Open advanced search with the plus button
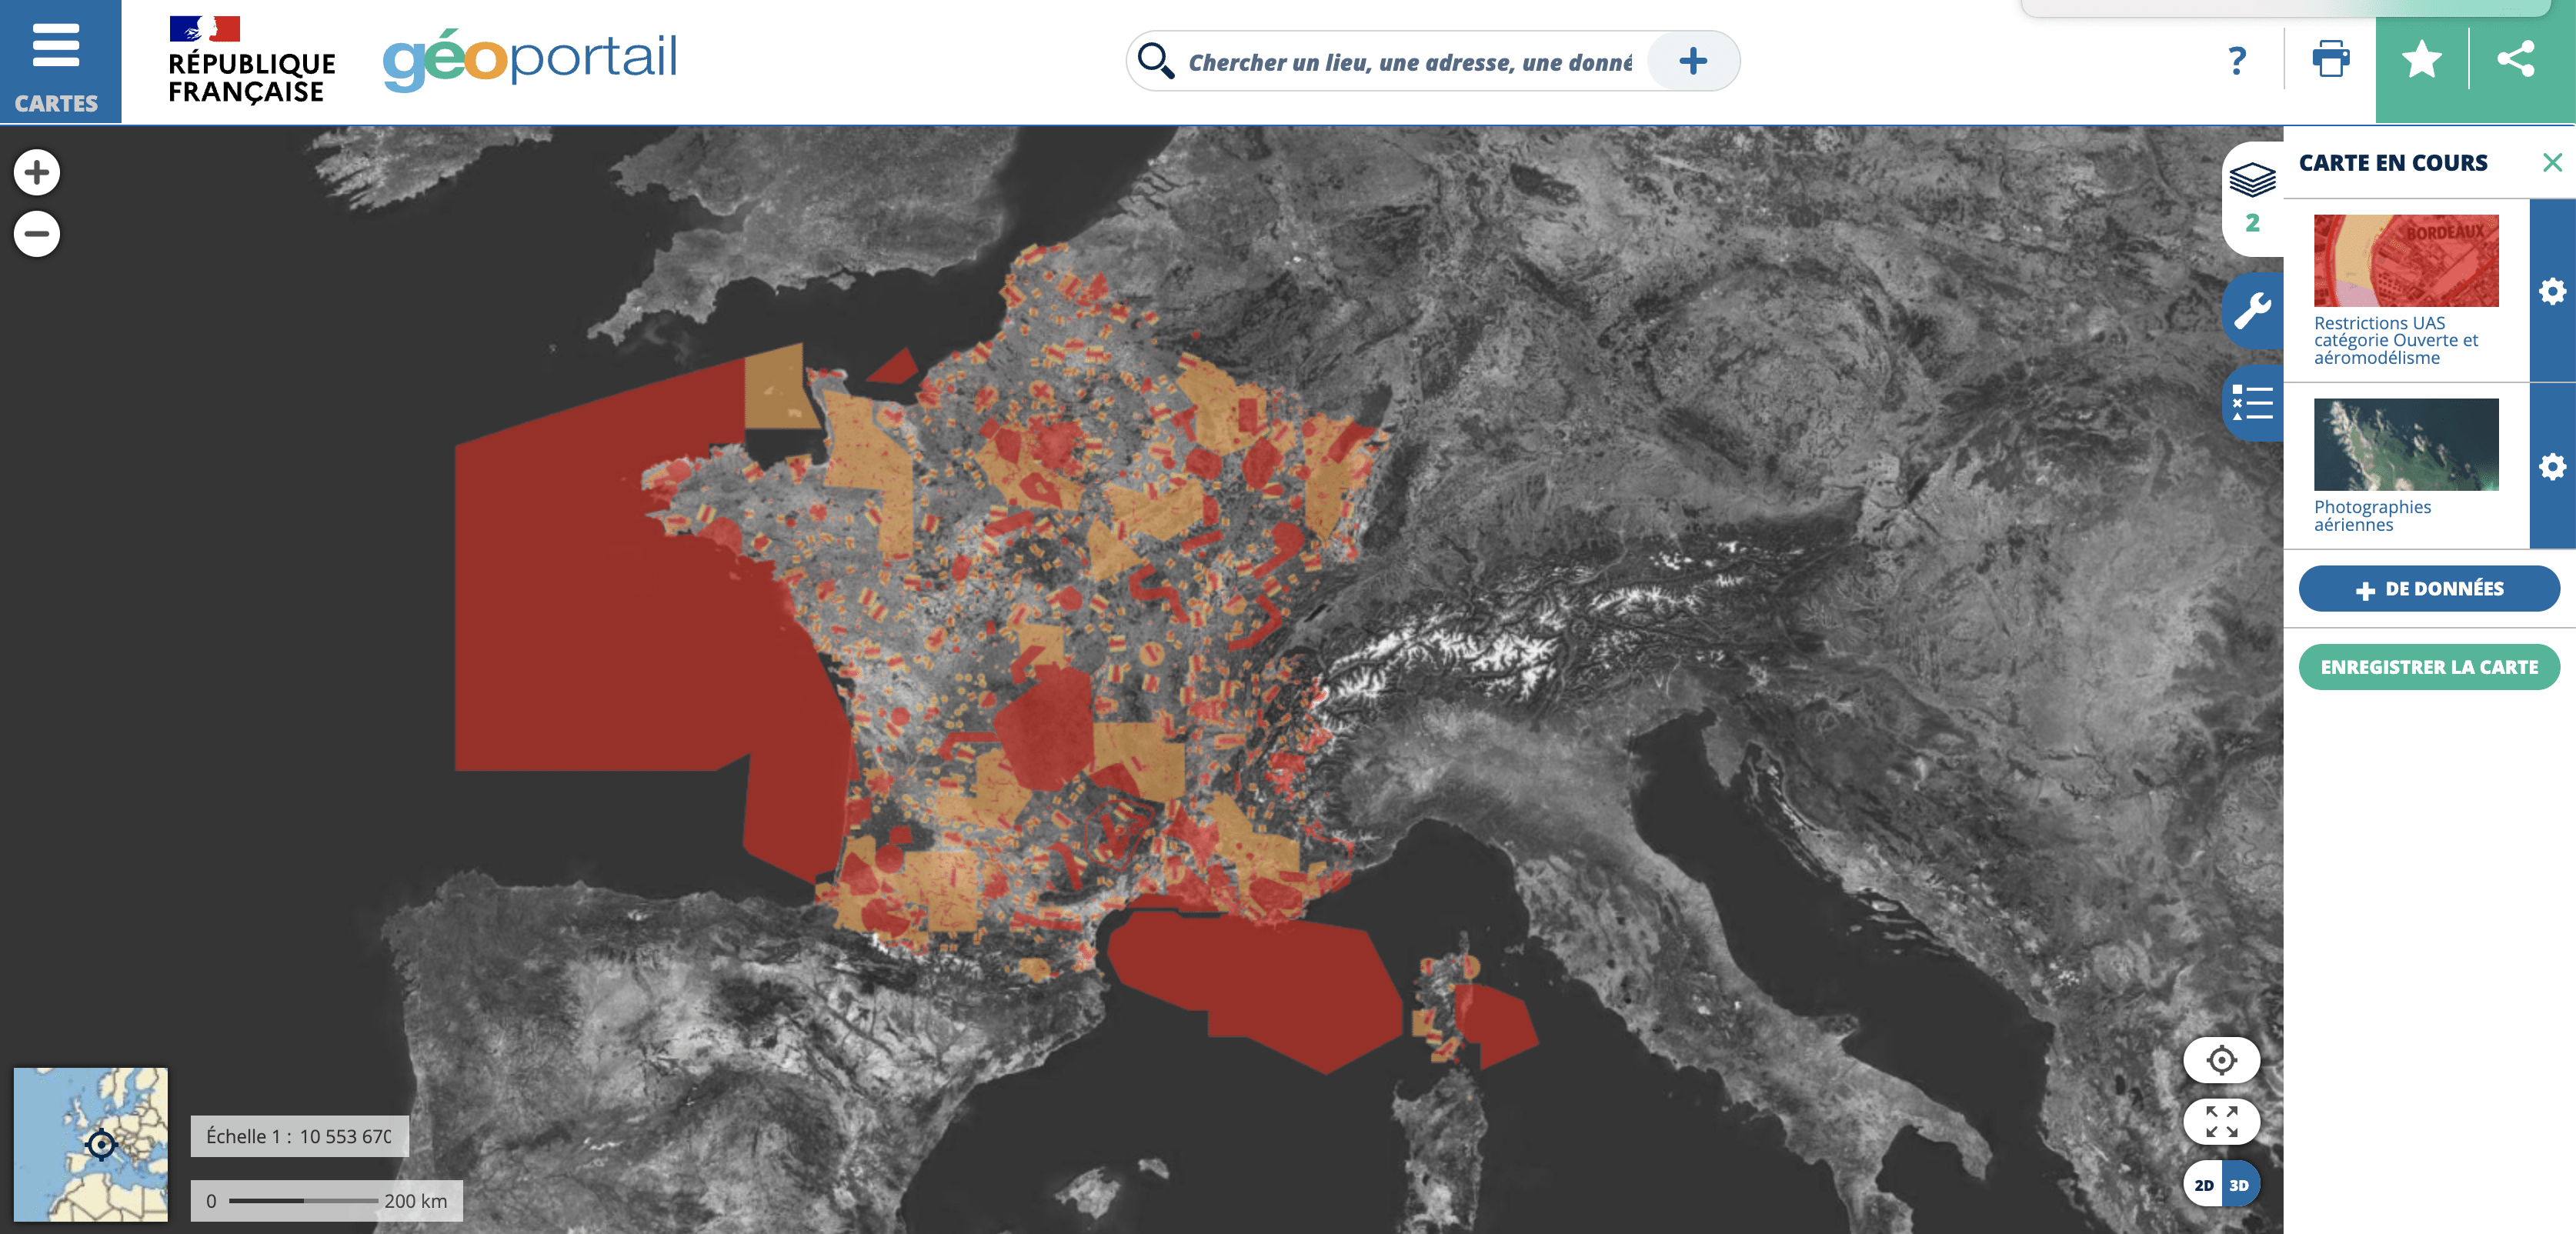The height and width of the screenshot is (1234, 2576). click(1693, 61)
